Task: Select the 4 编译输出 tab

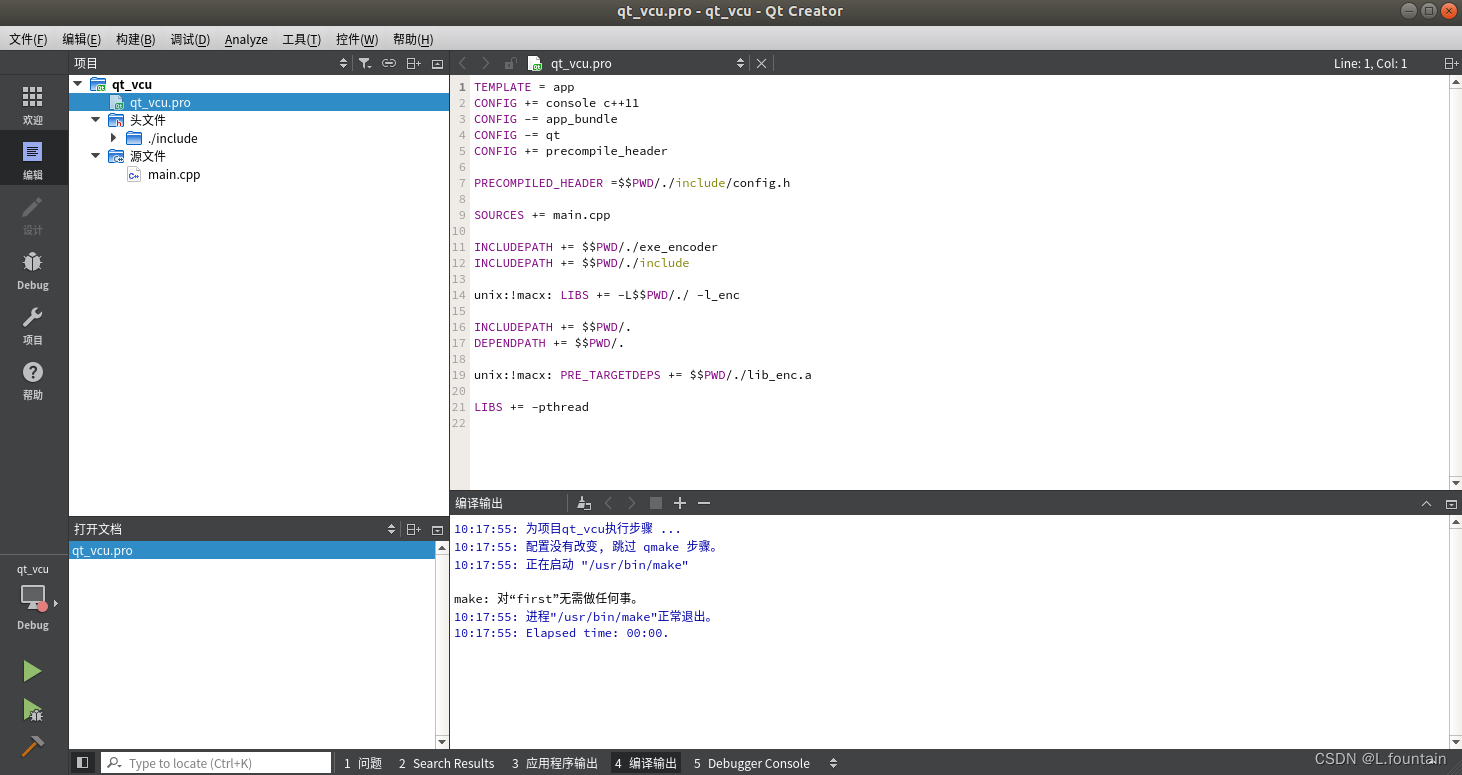Action: (646, 763)
